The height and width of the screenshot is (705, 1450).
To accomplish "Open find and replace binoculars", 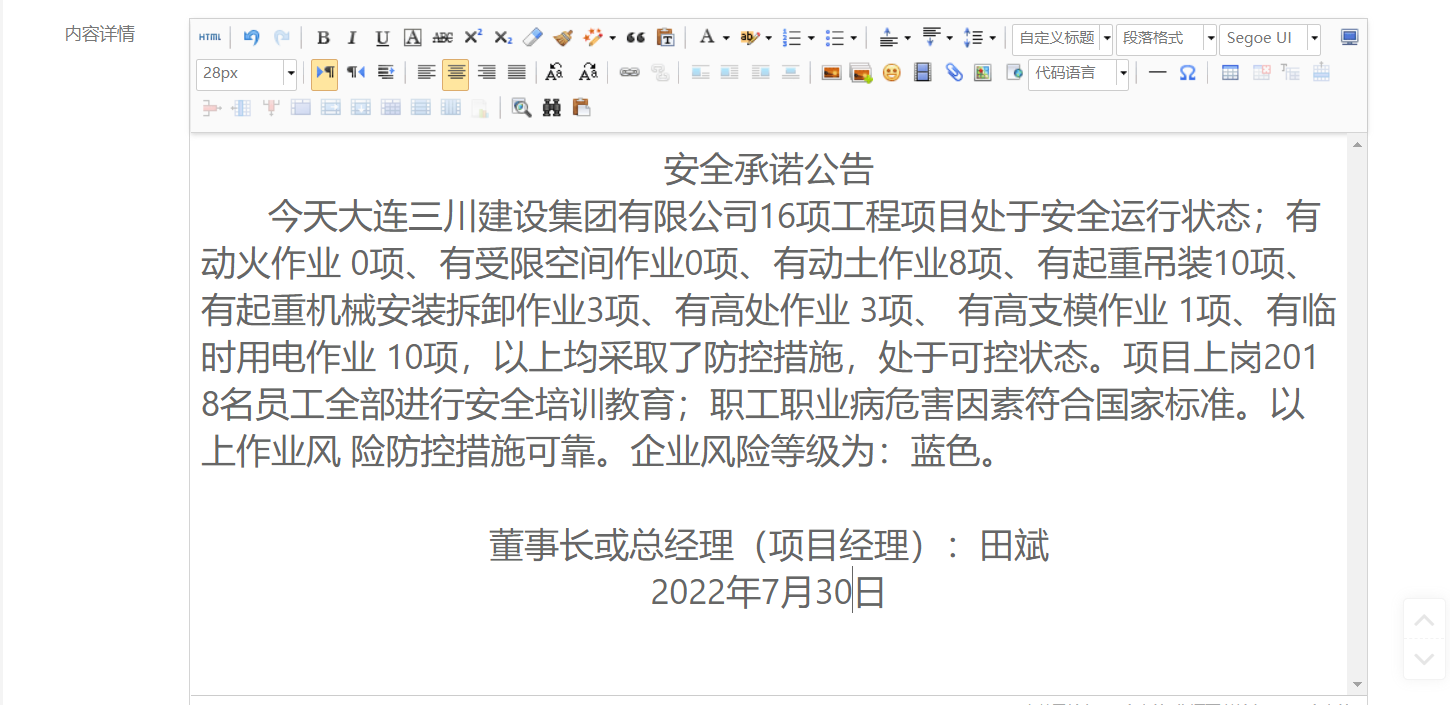I will point(552,107).
